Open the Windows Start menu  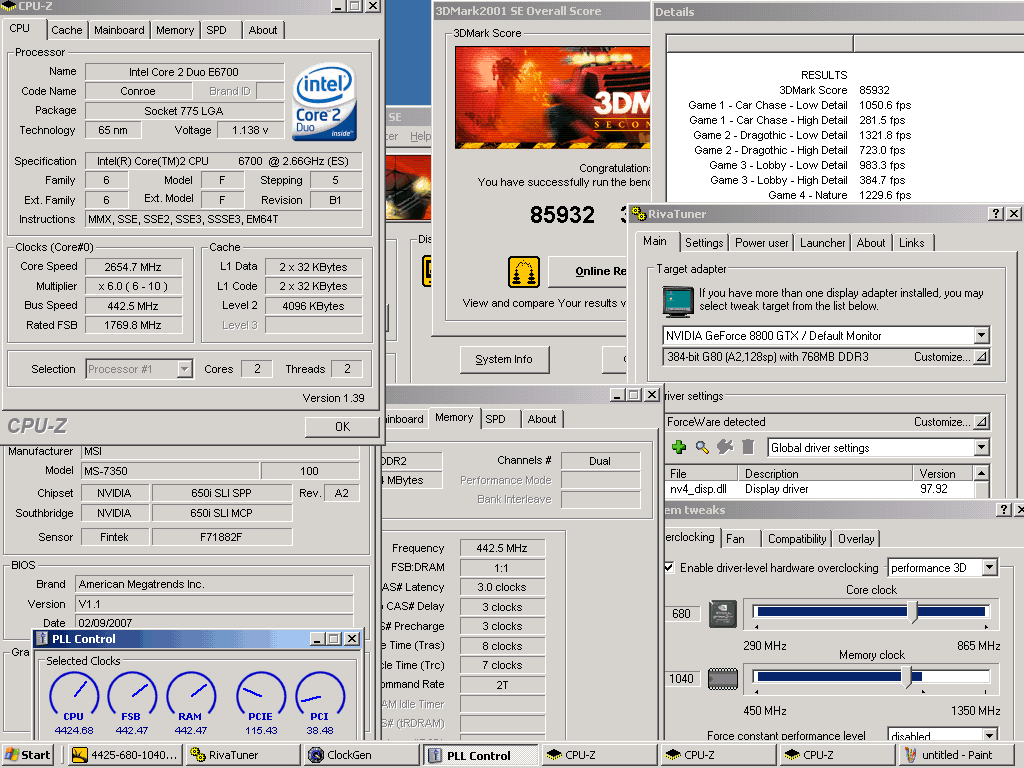(27, 755)
